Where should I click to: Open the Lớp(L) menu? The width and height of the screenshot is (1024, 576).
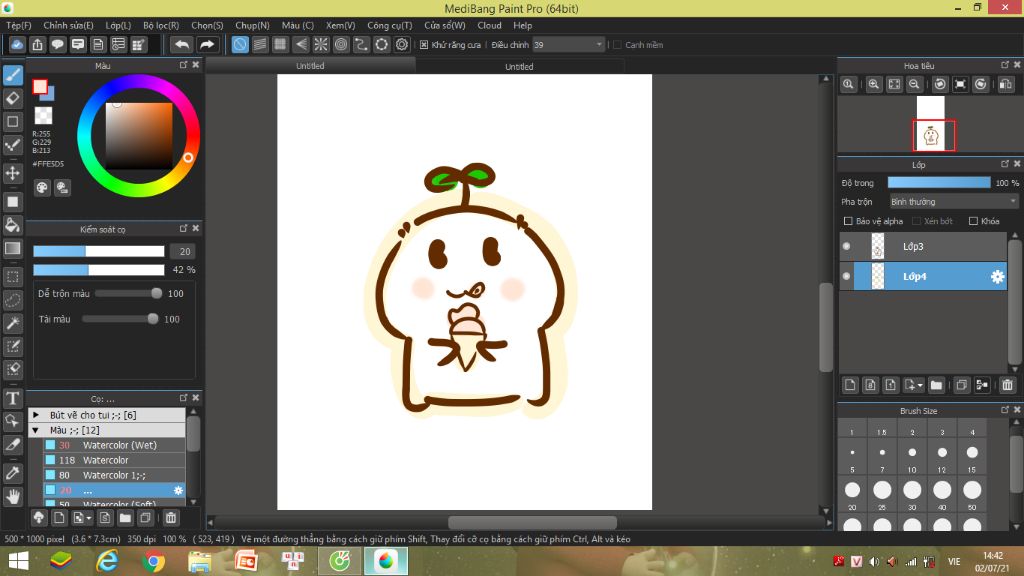118,25
